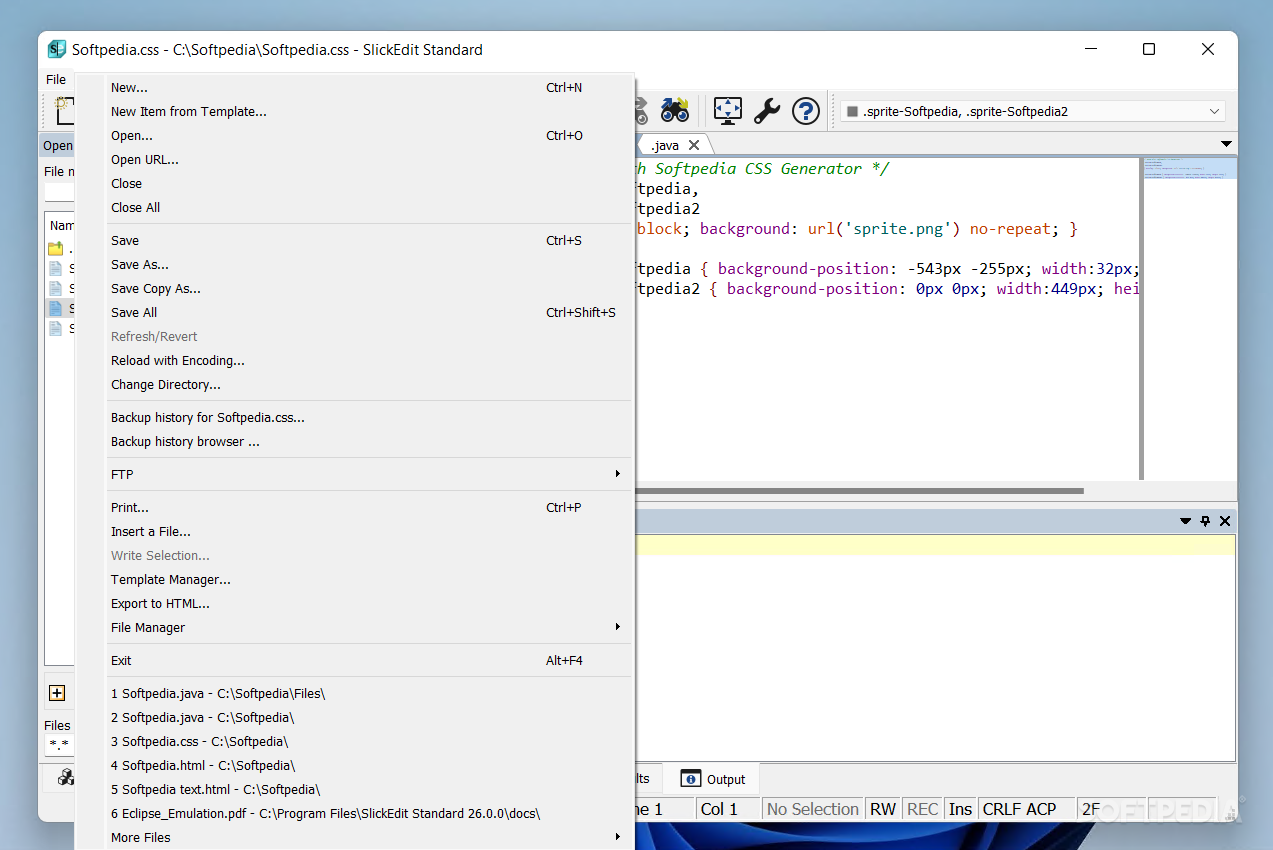This screenshot has width=1273, height=850.
Task: Open recent file 5 Softpedia text.html
Action: pyautogui.click(x=369, y=789)
